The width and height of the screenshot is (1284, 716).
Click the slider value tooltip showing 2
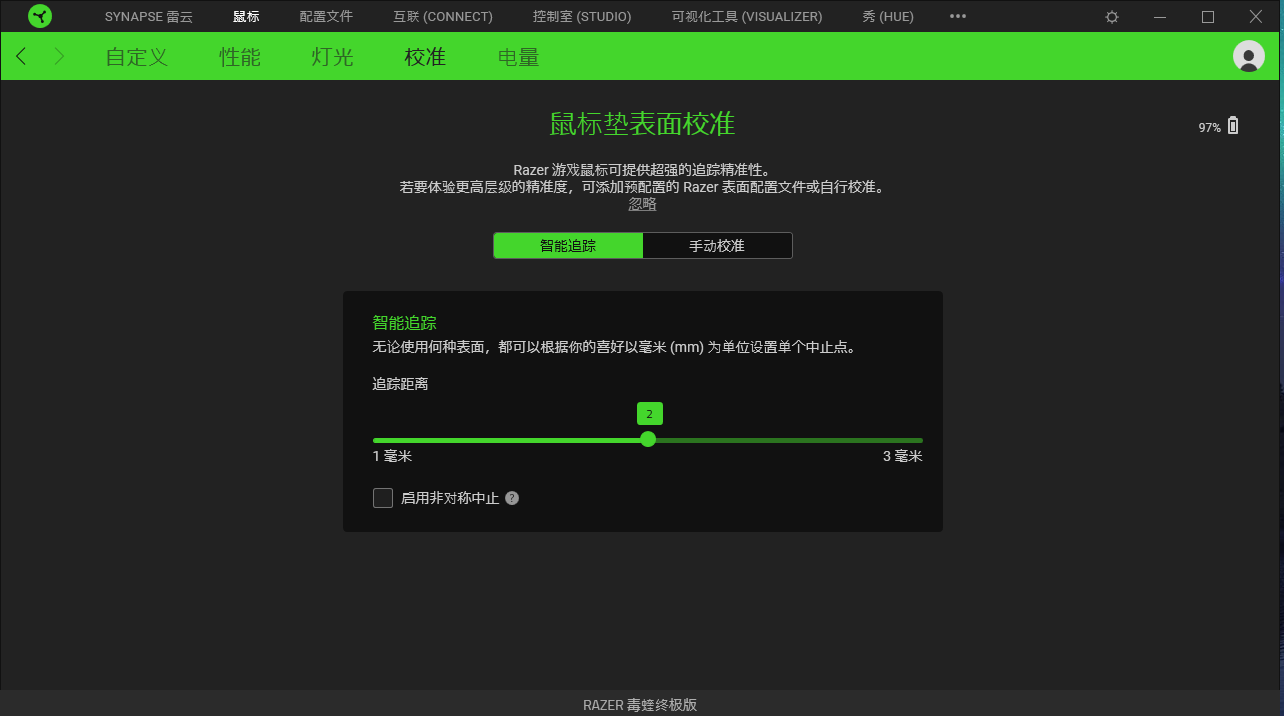[x=650, y=413]
